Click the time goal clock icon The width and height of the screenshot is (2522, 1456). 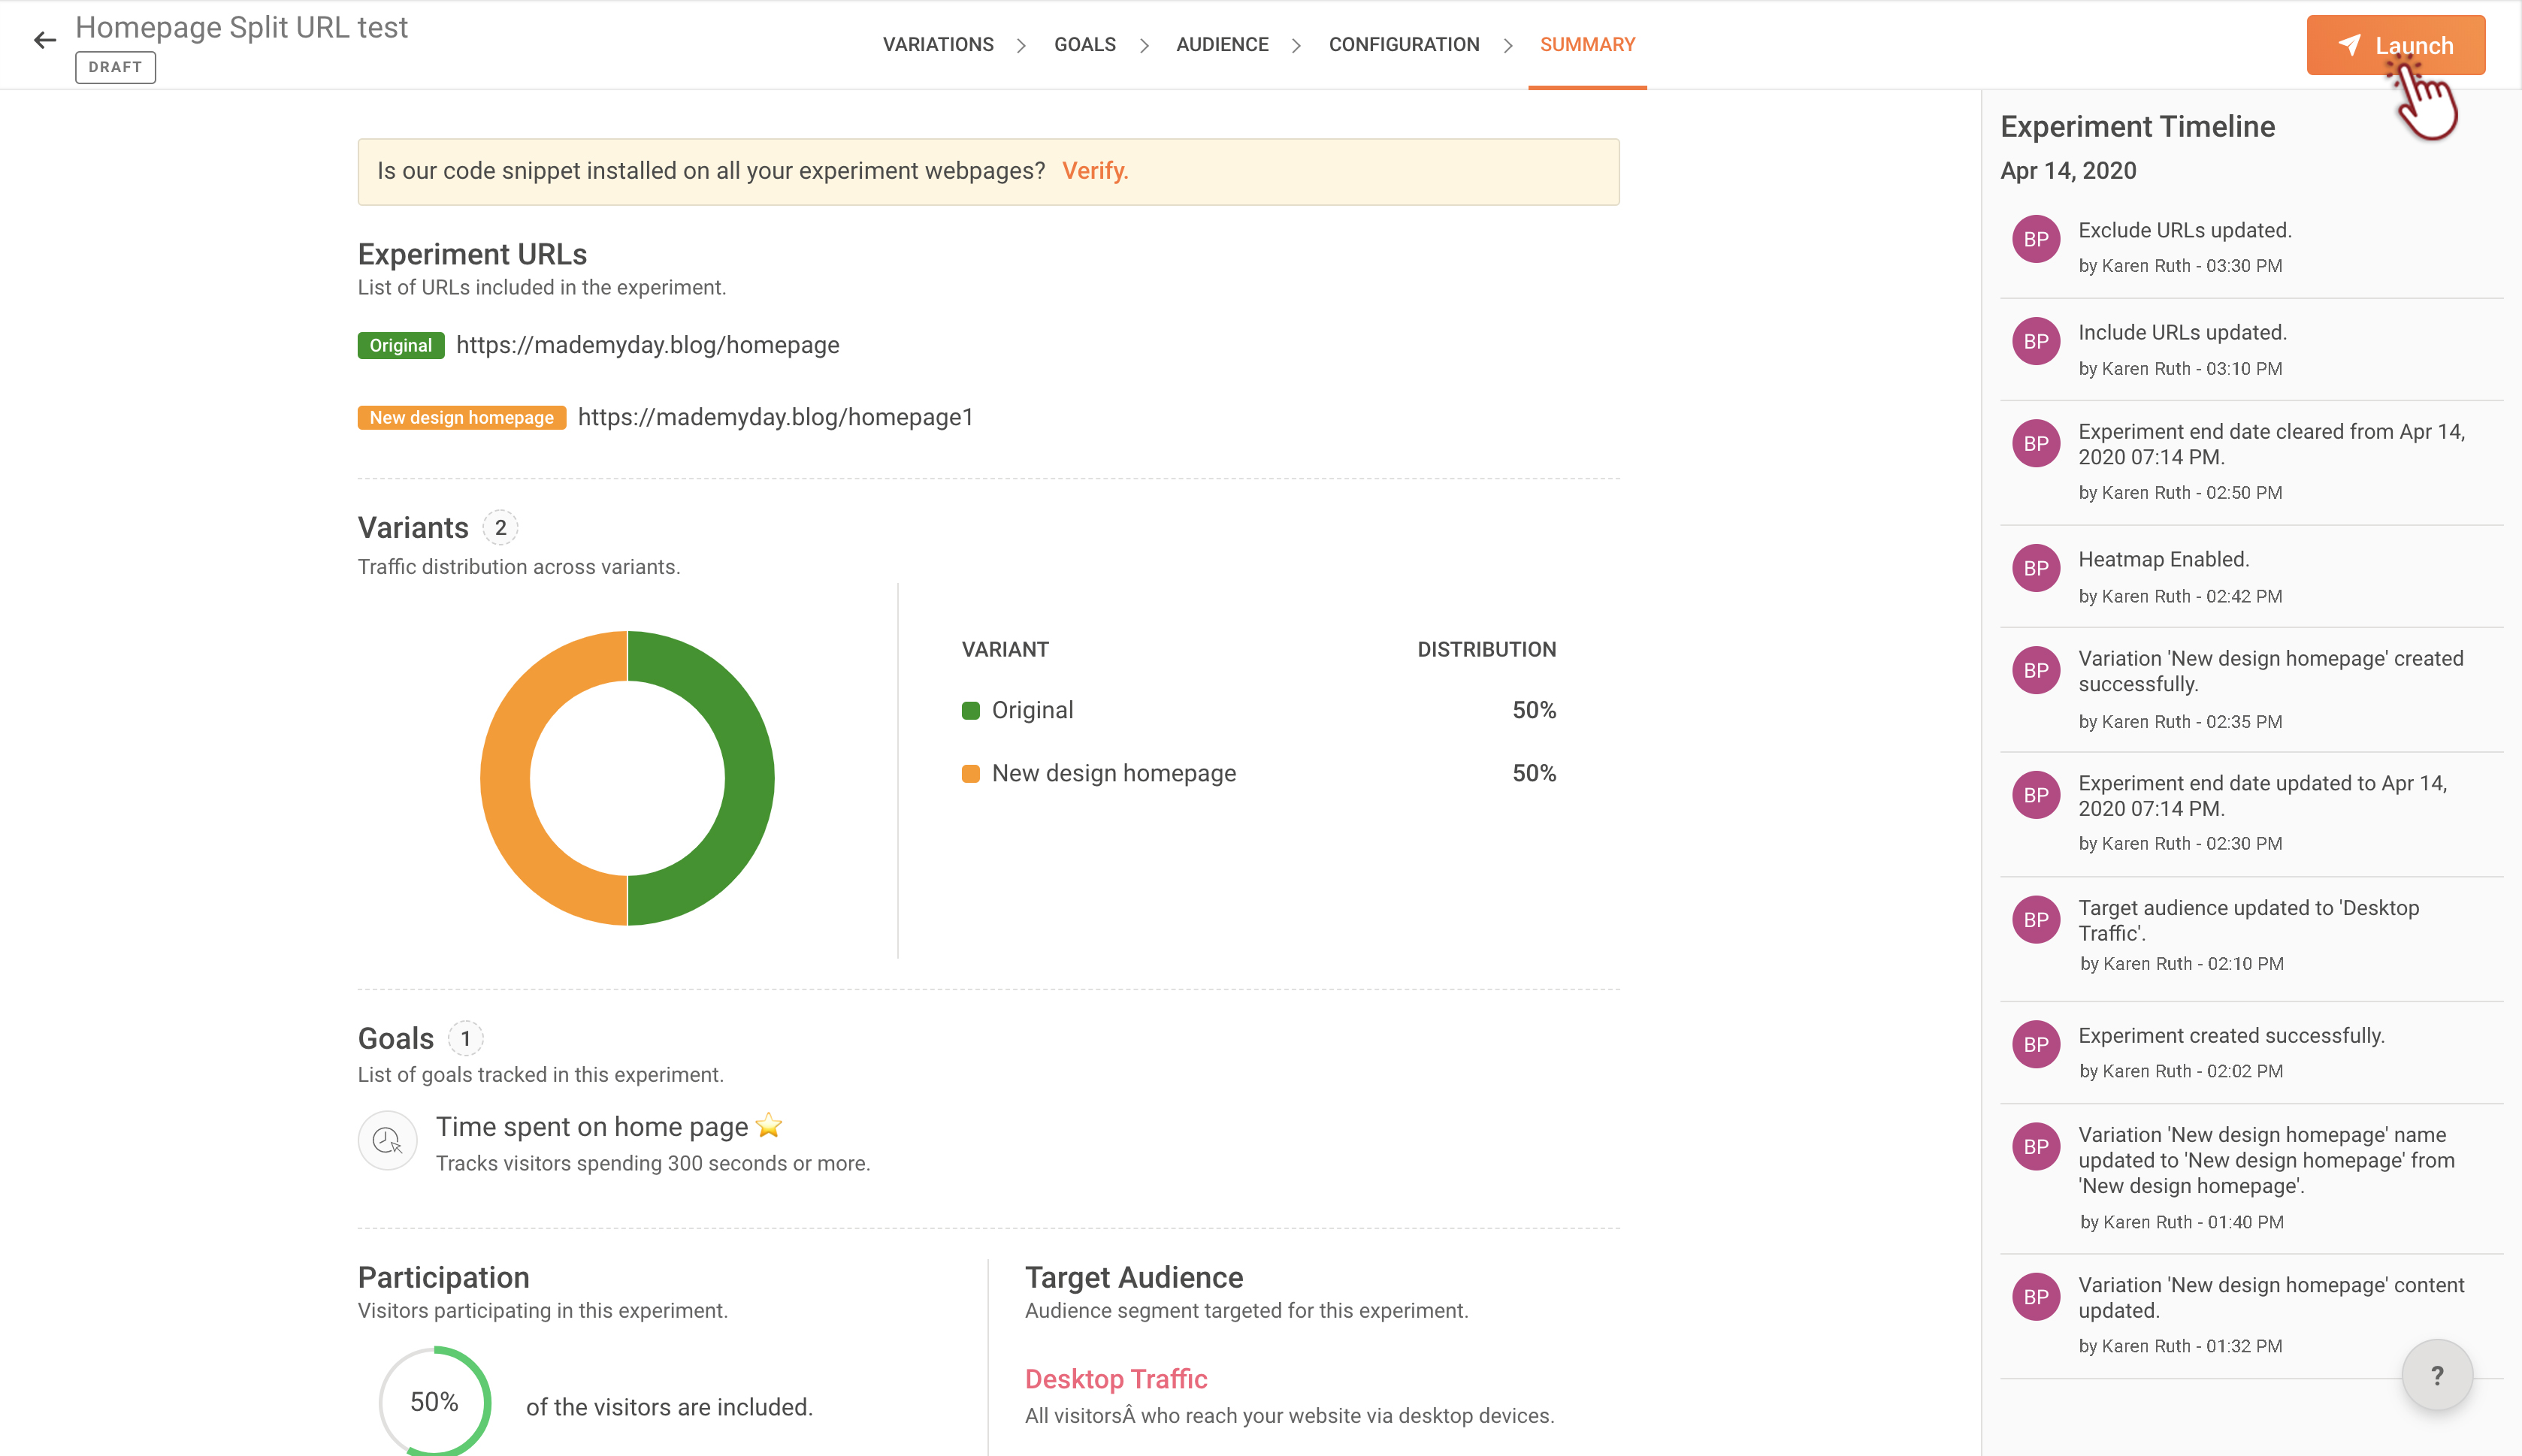coord(387,1140)
